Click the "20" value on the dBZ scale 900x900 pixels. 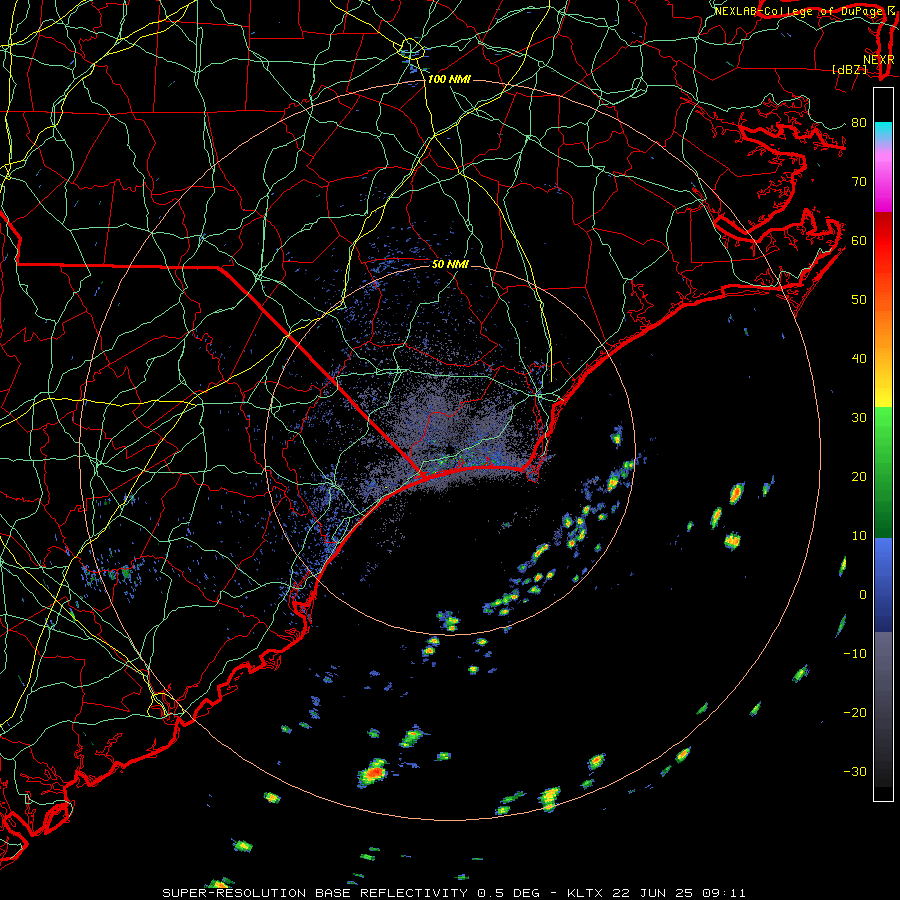pyautogui.click(x=859, y=477)
